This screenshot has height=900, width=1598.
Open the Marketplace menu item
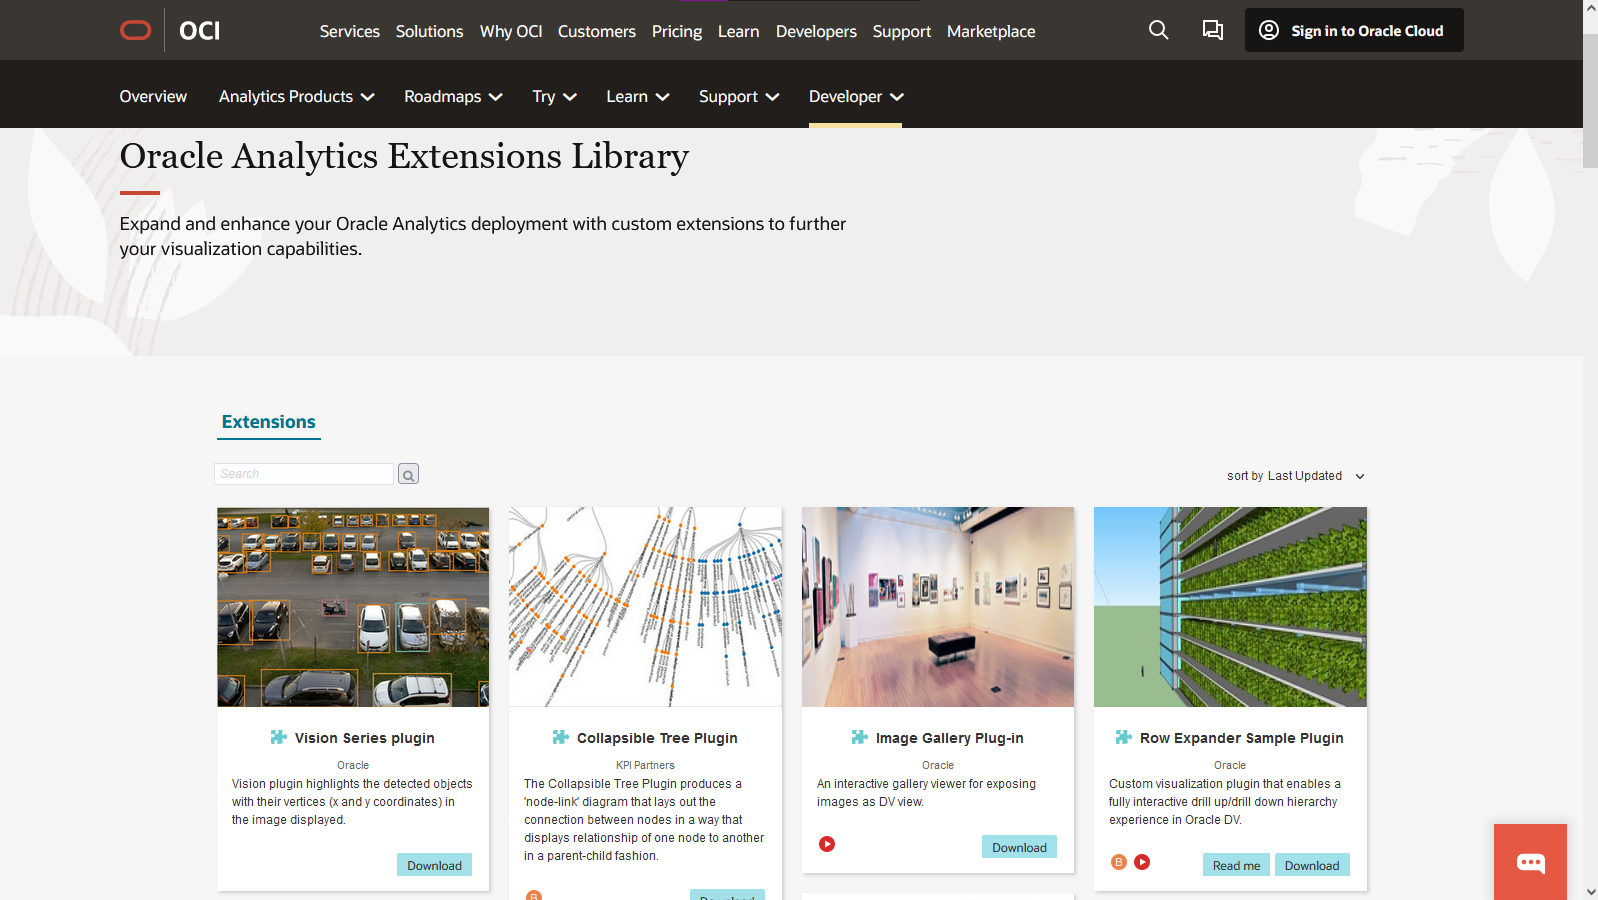[991, 31]
